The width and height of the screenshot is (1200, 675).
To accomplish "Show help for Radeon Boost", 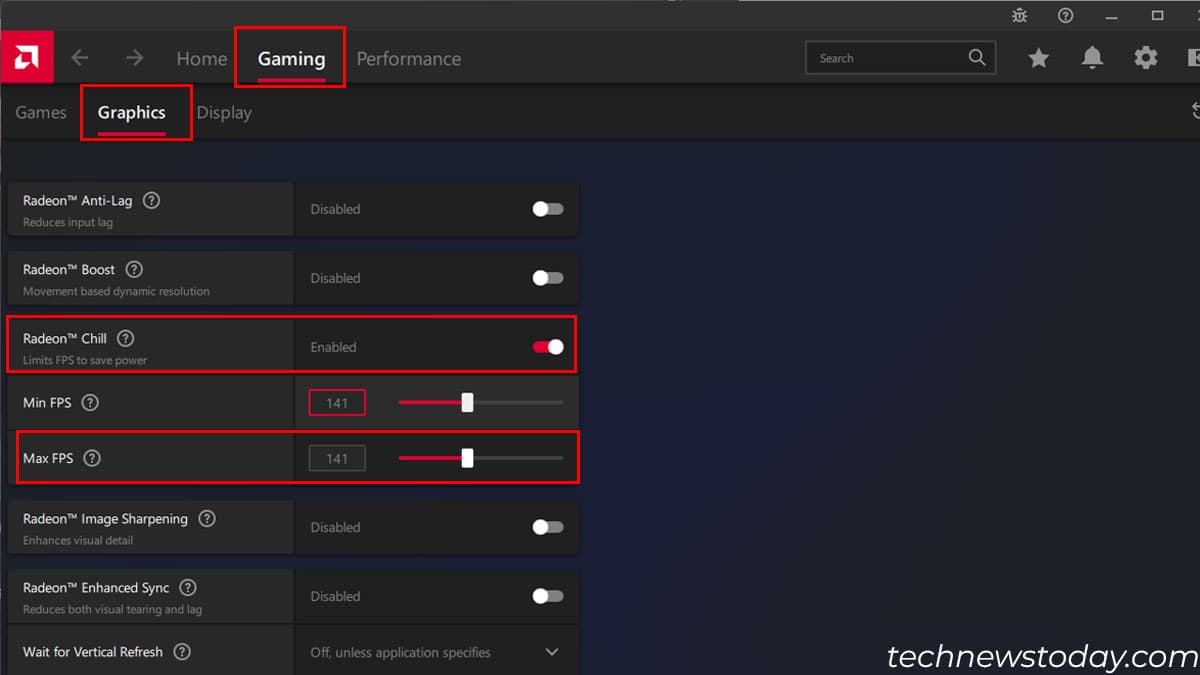I will click(134, 269).
